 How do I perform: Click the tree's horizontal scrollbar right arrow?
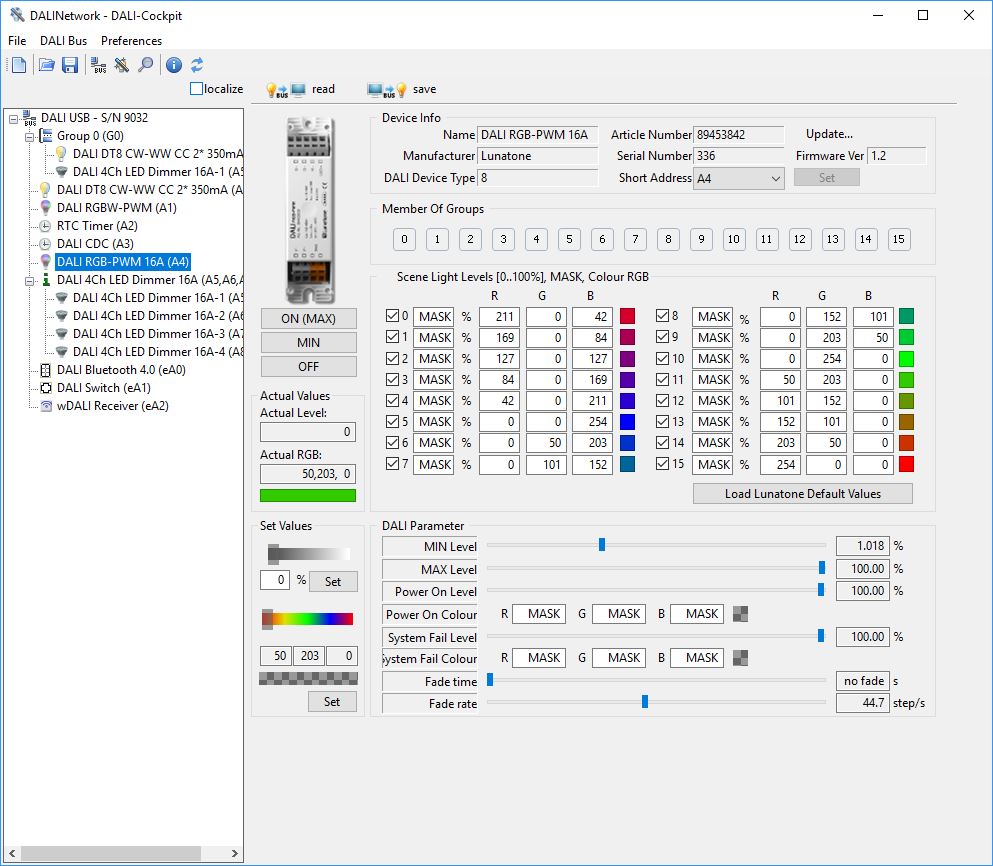234,853
